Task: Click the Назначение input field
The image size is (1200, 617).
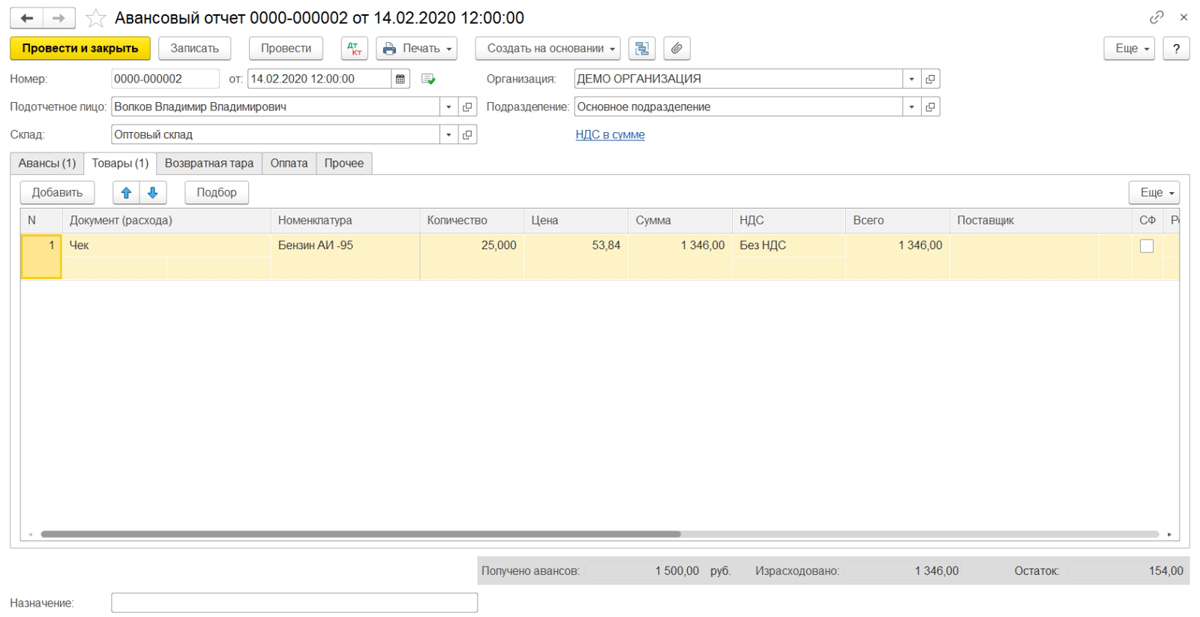Action: 294,603
